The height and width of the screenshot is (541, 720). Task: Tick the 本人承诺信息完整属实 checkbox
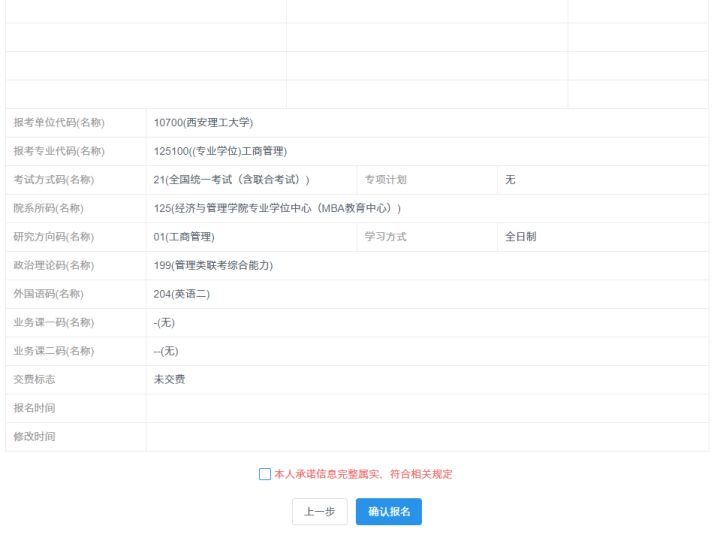264,474
